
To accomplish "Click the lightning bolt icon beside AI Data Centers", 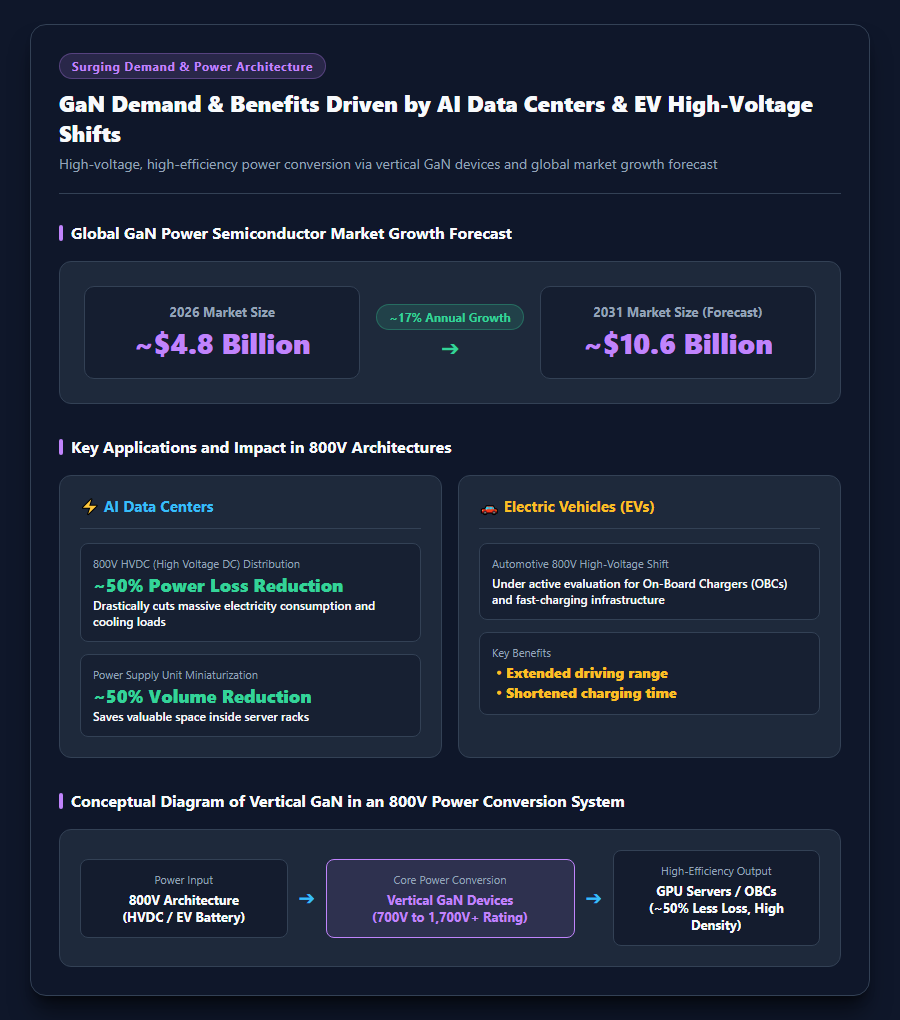I will (89, 507).
